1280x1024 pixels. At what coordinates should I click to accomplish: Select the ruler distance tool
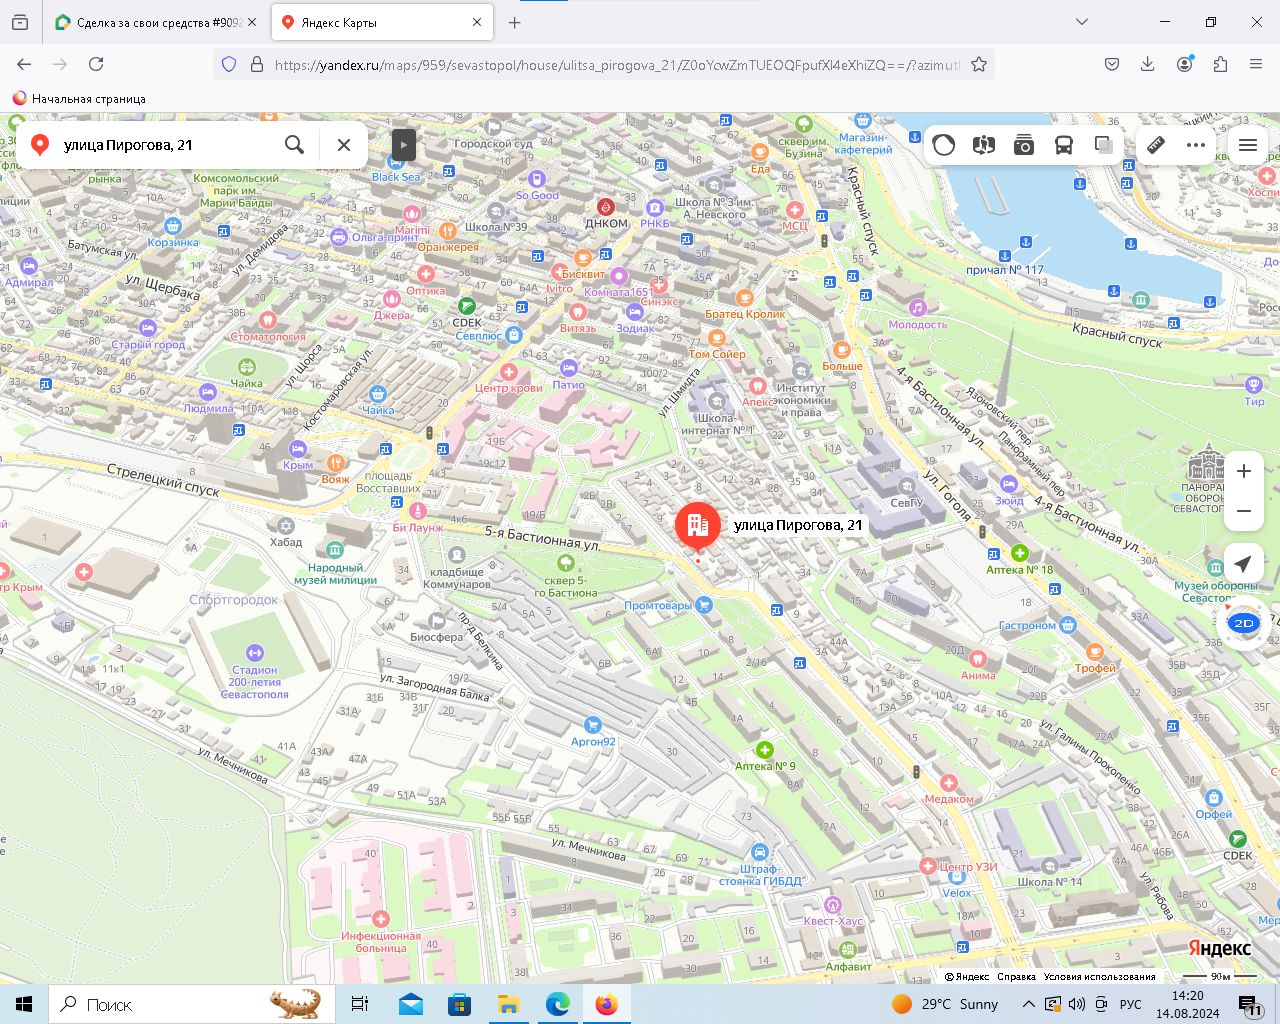click(1156, 145)
